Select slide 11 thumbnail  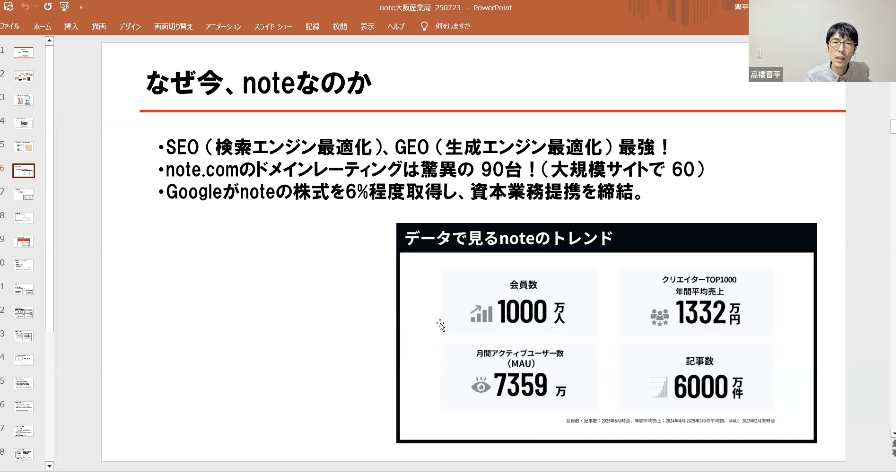click(x=23, y=289)
